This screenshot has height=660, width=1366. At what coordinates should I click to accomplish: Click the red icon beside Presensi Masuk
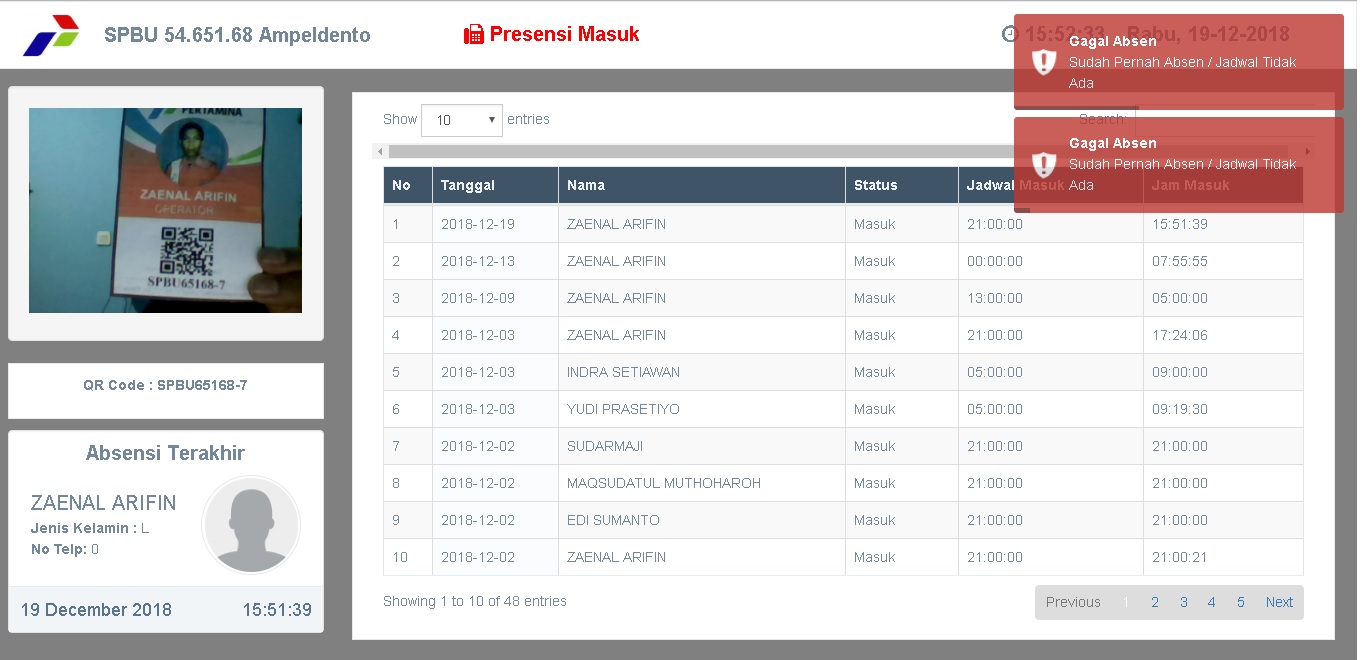tap(473, 35)
